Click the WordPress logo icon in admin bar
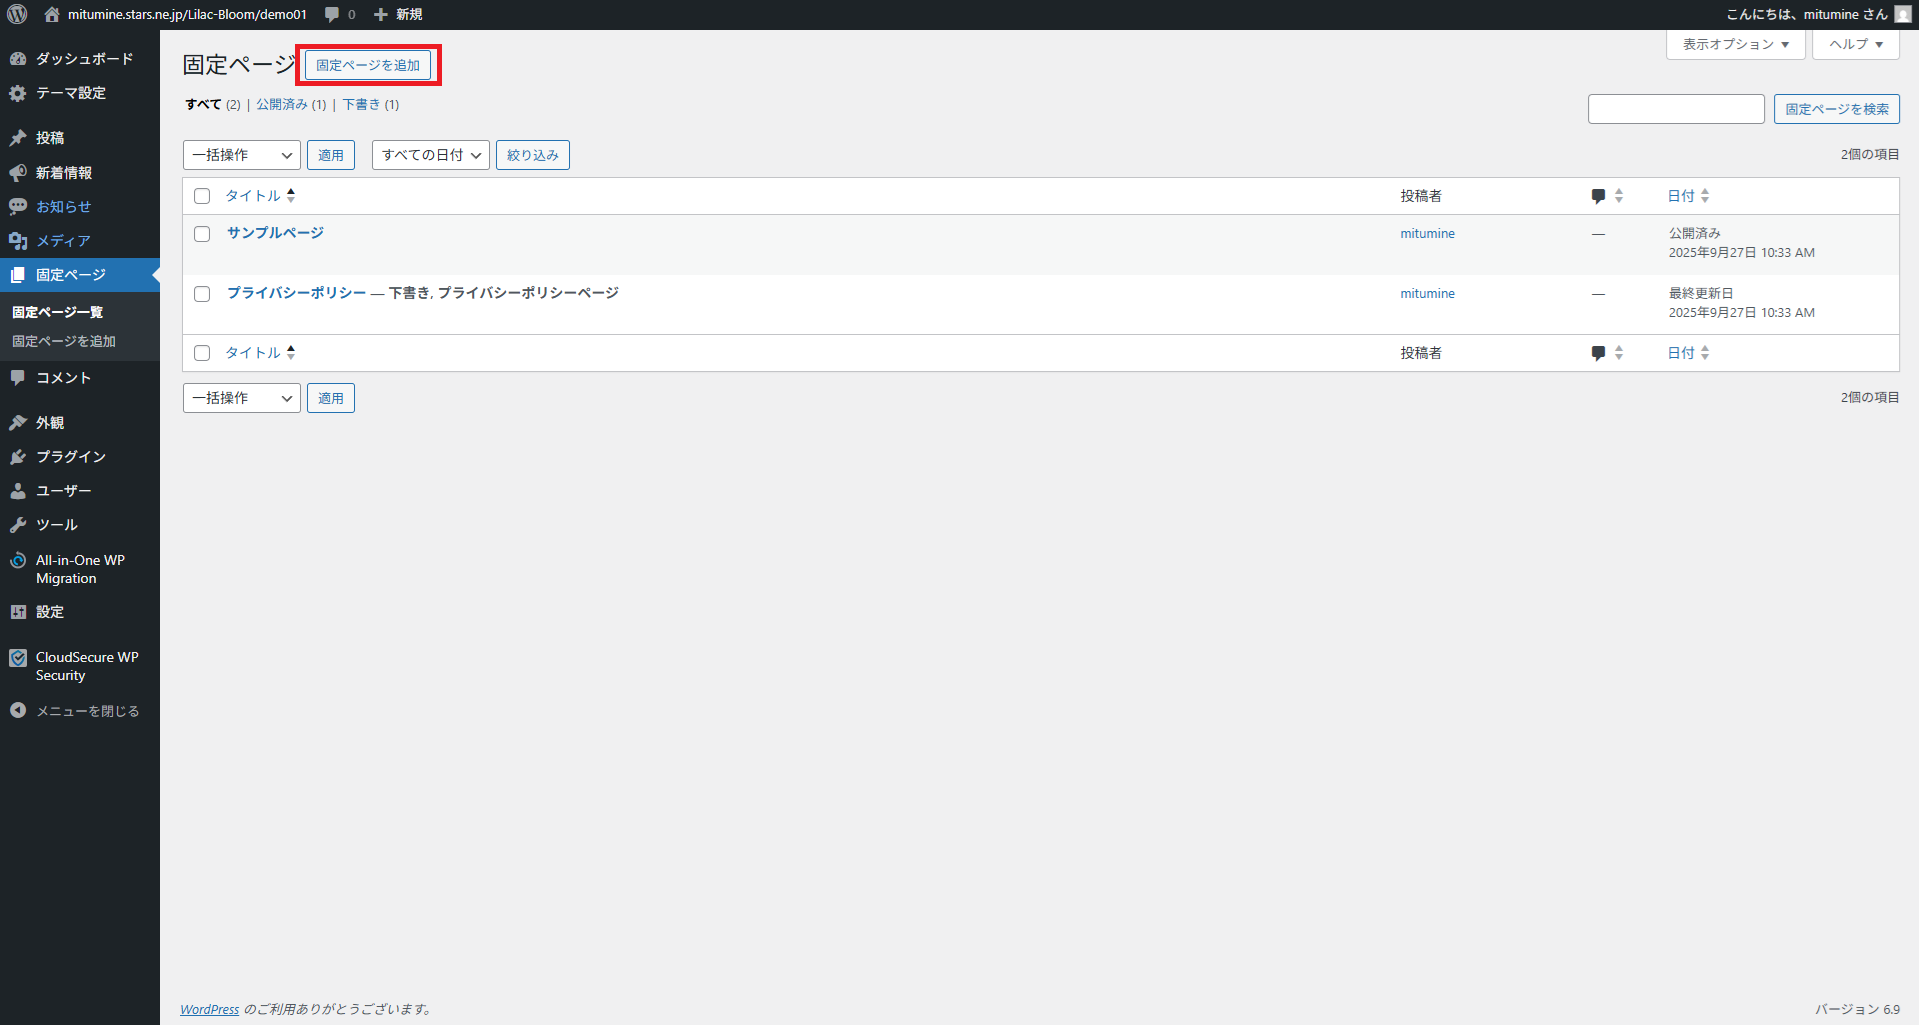The height and width of the screenshot is (1025, 1919). (x=17, y=14)
